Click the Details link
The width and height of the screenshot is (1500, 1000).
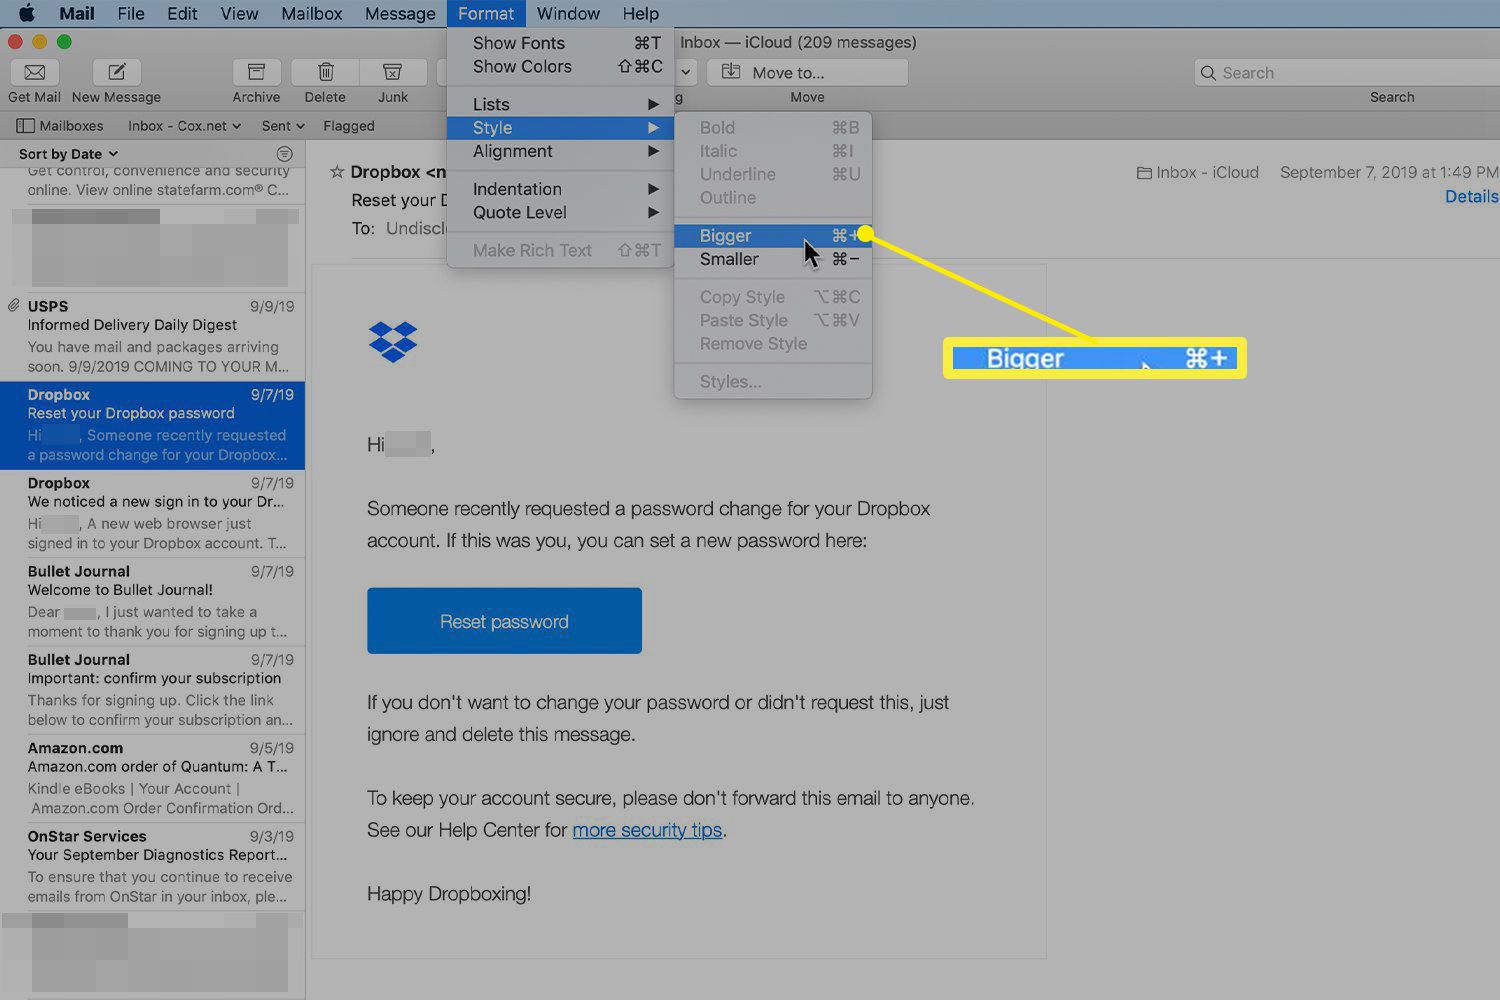point(1471,196)
